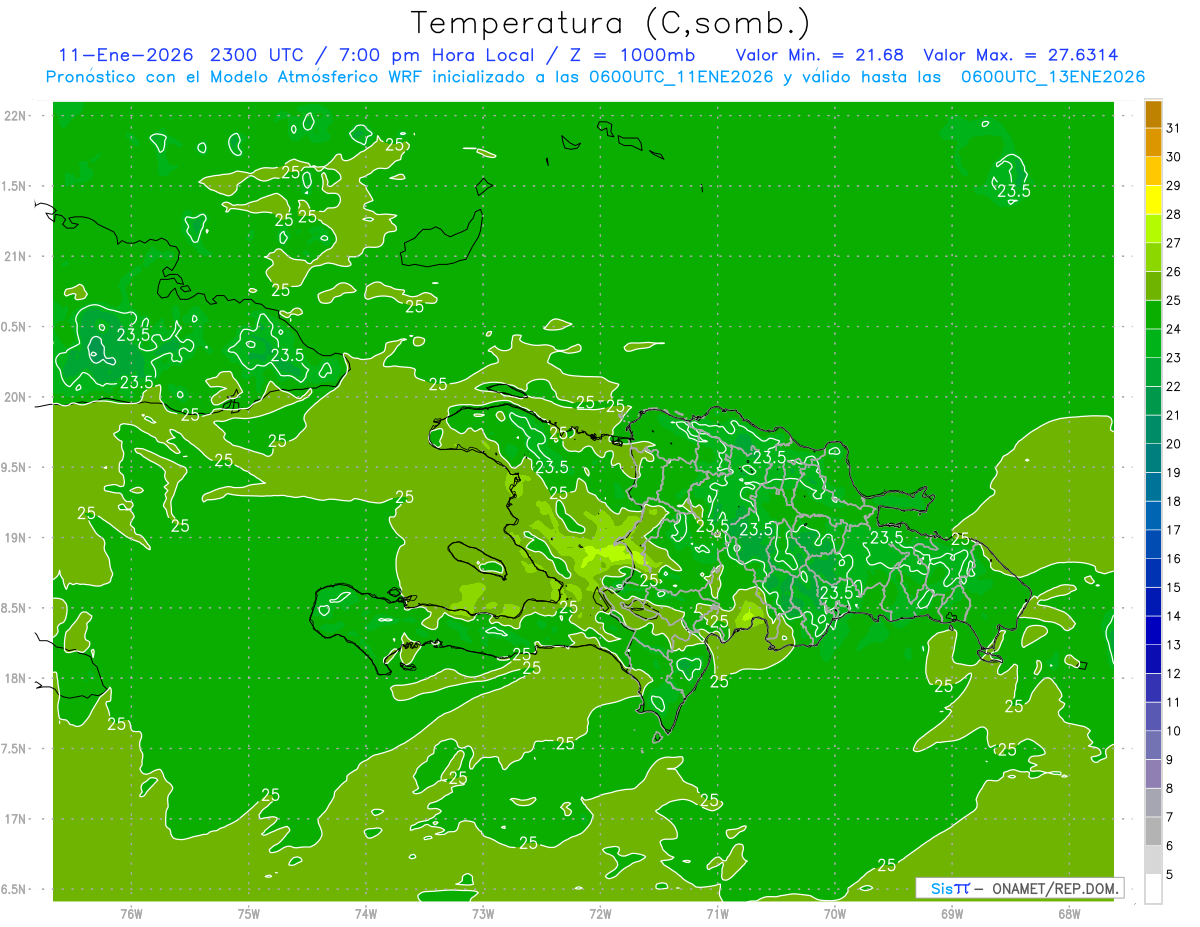Pick the lime swatch between 27 and 28
Viewport: 1200px width, 927px height.
[x=1153, y=229]
